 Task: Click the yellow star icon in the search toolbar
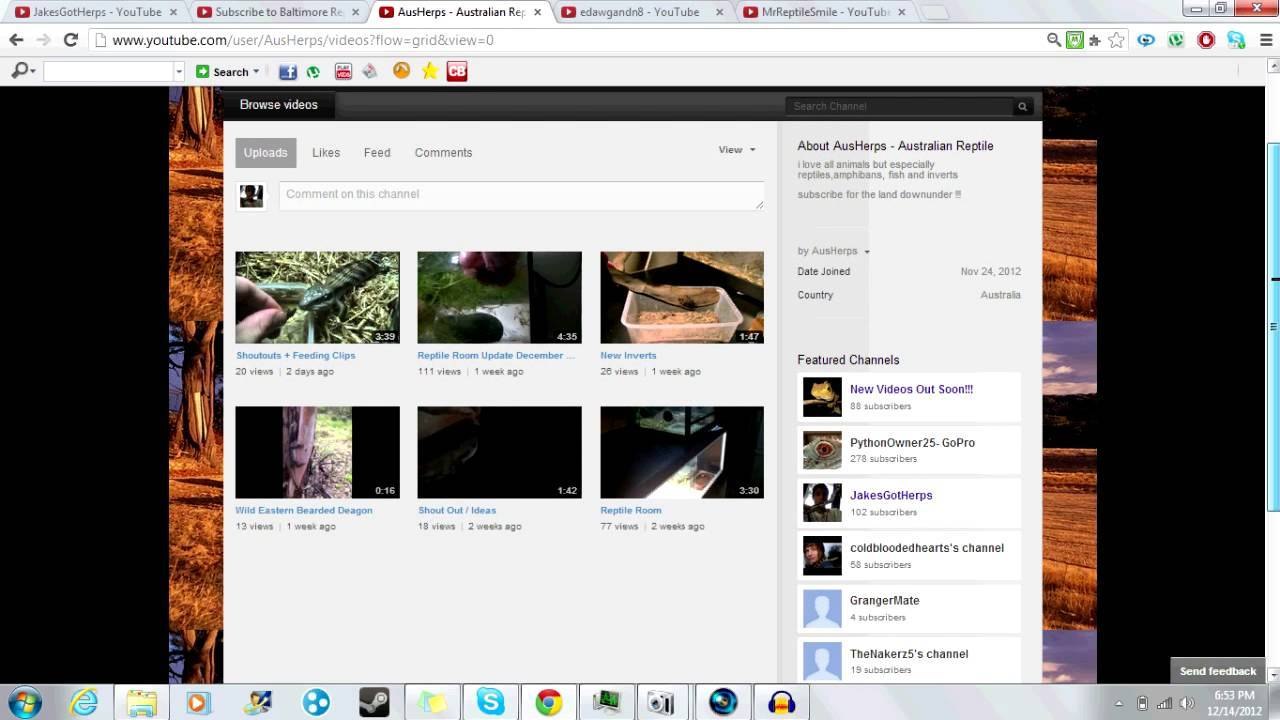tap(430, 71)
